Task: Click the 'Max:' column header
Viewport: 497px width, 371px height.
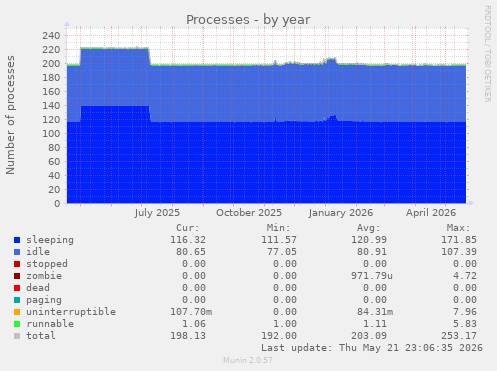Action: (458, 228)
